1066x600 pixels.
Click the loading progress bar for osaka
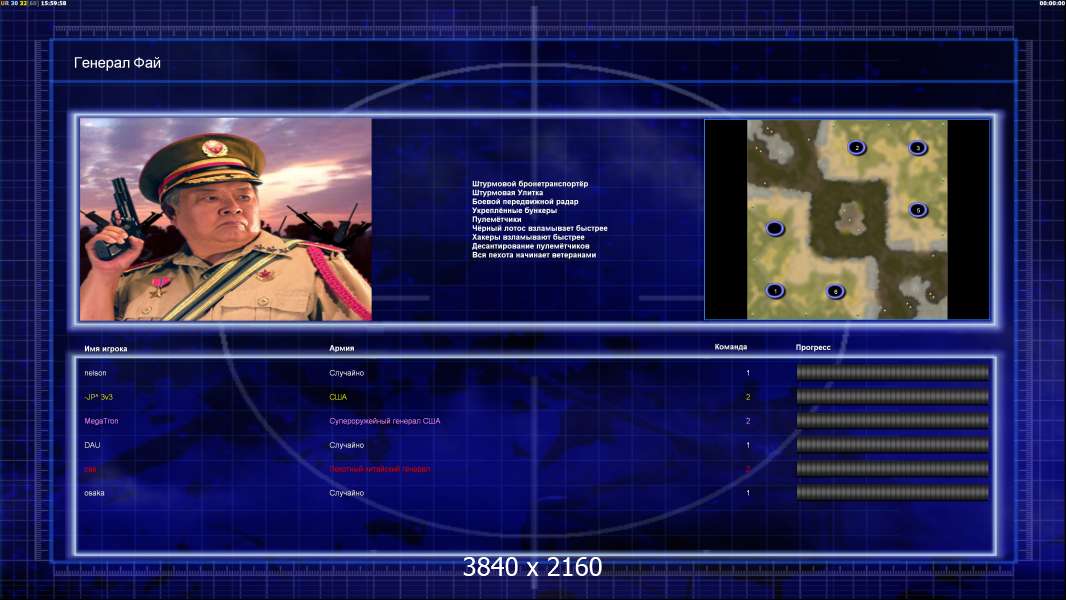(x=893, y=493)
